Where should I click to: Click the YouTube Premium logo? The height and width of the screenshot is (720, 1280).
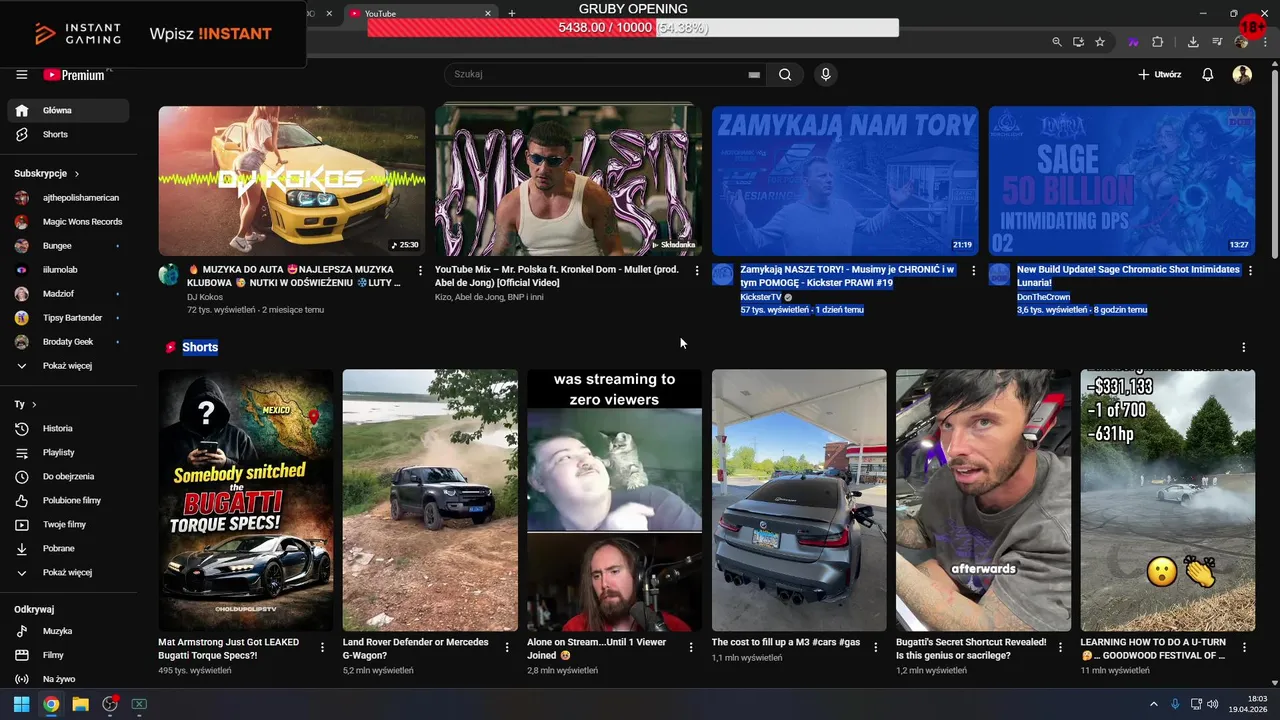point(75,75)
